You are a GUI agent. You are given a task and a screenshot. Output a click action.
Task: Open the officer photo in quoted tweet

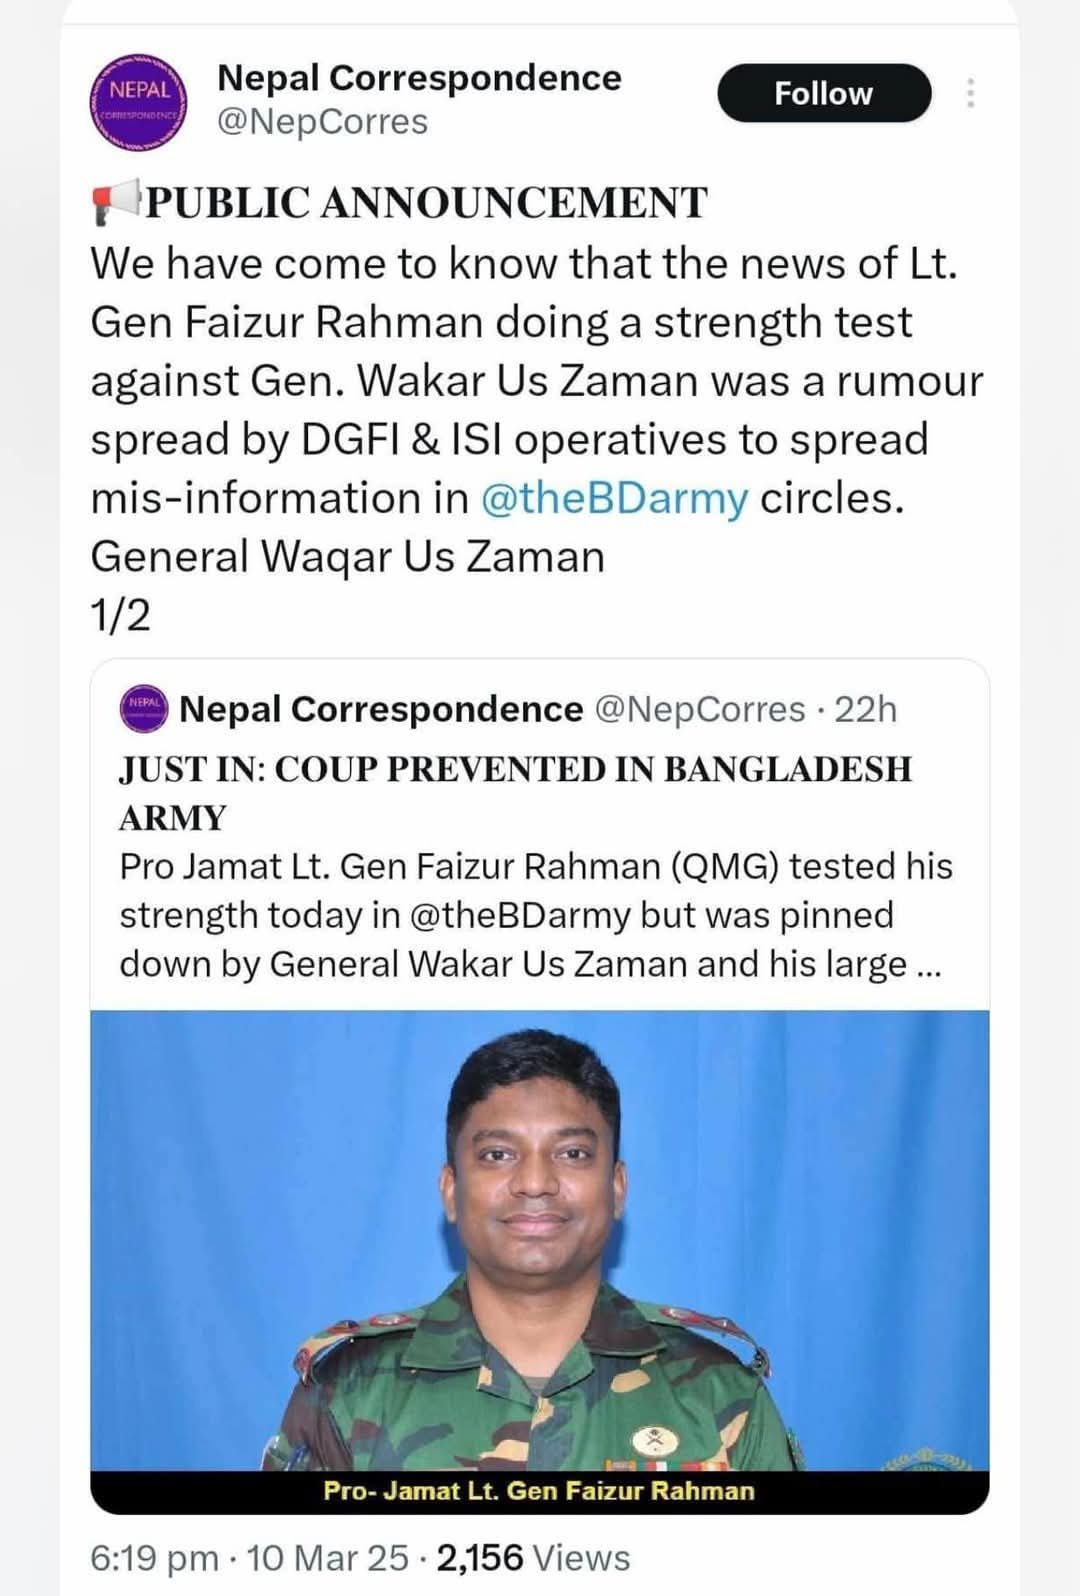[539, 1240]
